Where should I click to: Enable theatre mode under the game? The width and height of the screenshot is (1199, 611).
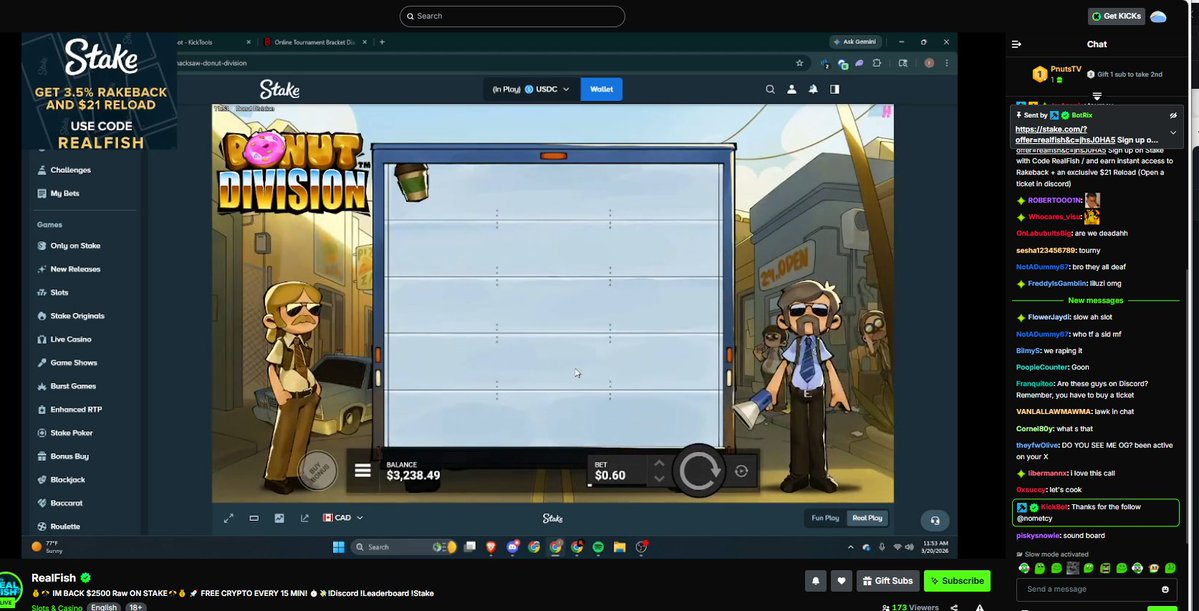(254, 518)
